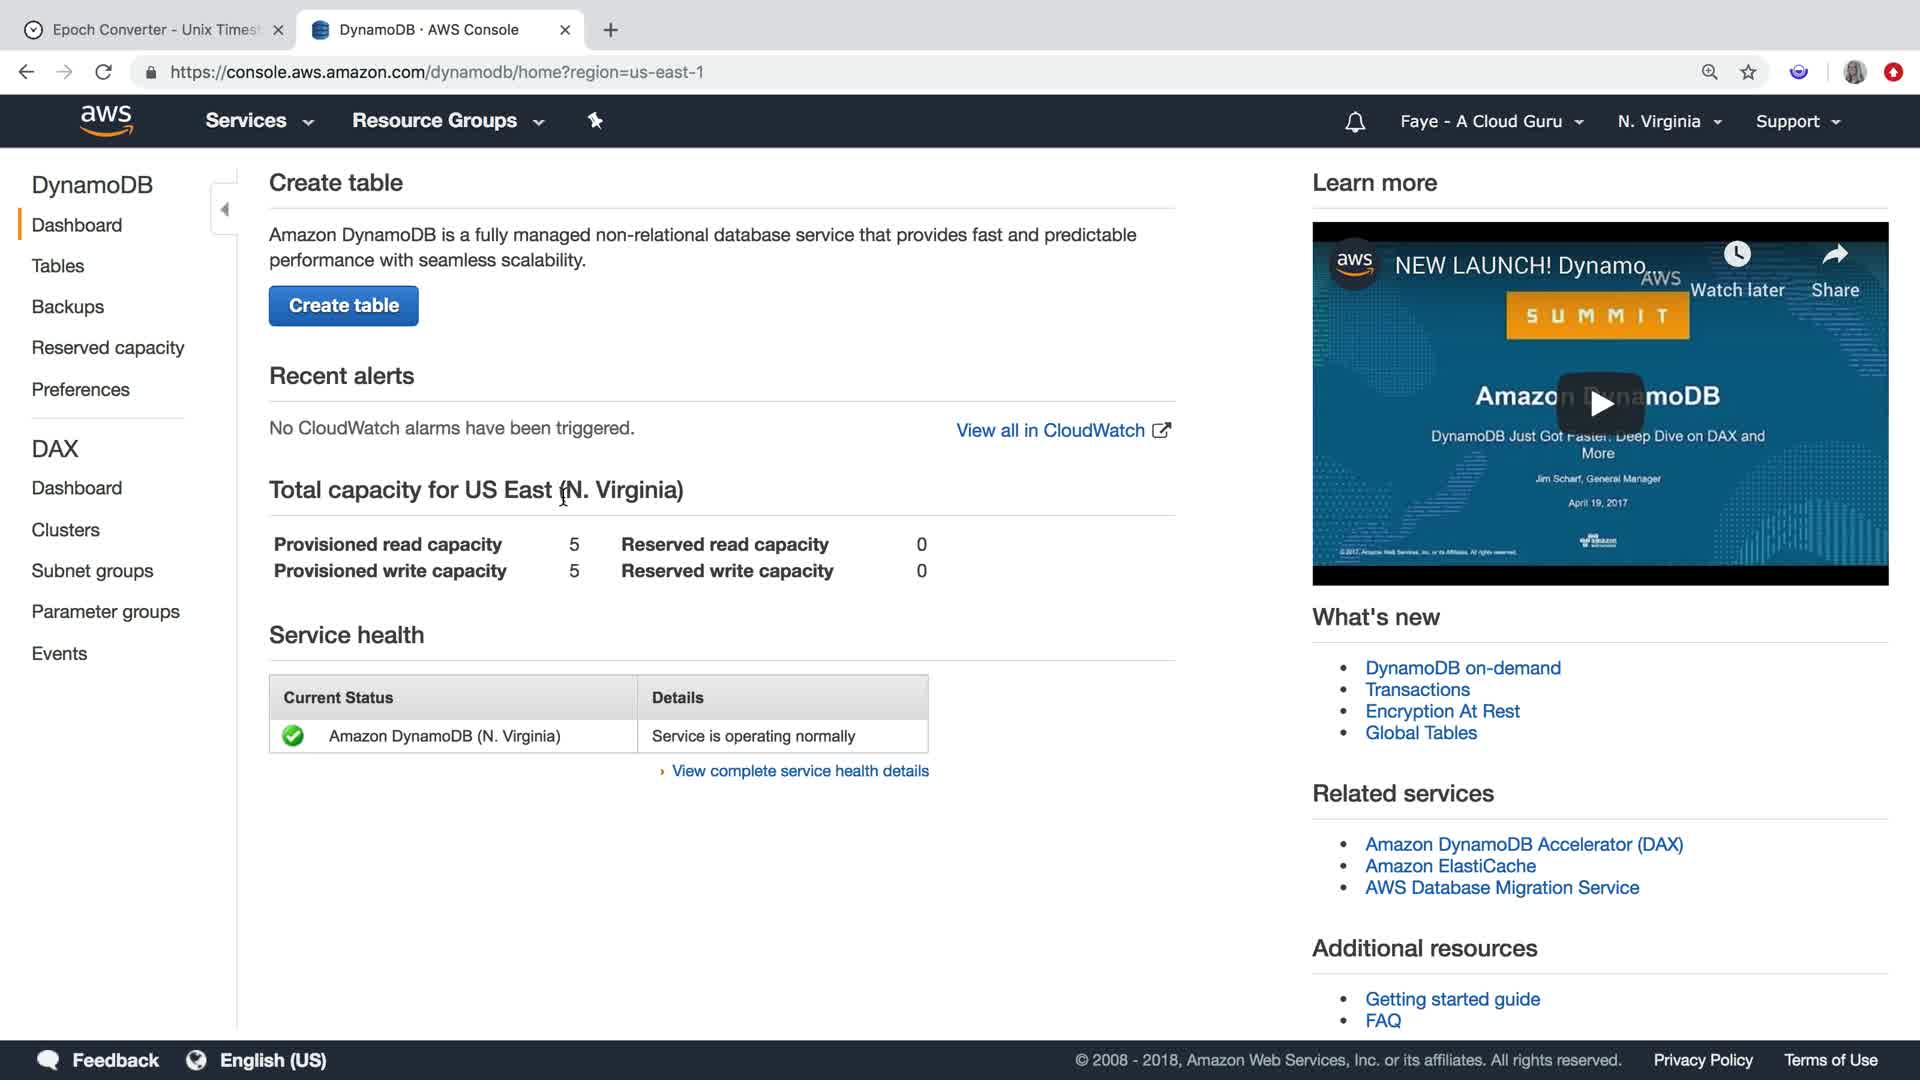Screen dimensions: 1920x1080
Task: Open browser zoom magnifier icon
Action: (1710, 72)
